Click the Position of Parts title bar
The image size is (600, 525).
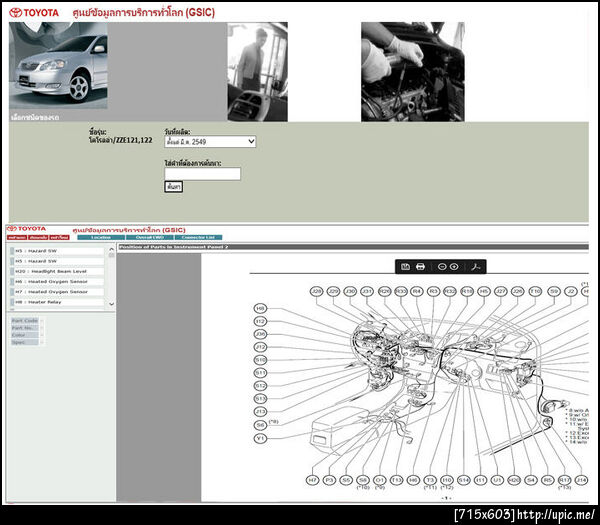[x=353, y=247]
